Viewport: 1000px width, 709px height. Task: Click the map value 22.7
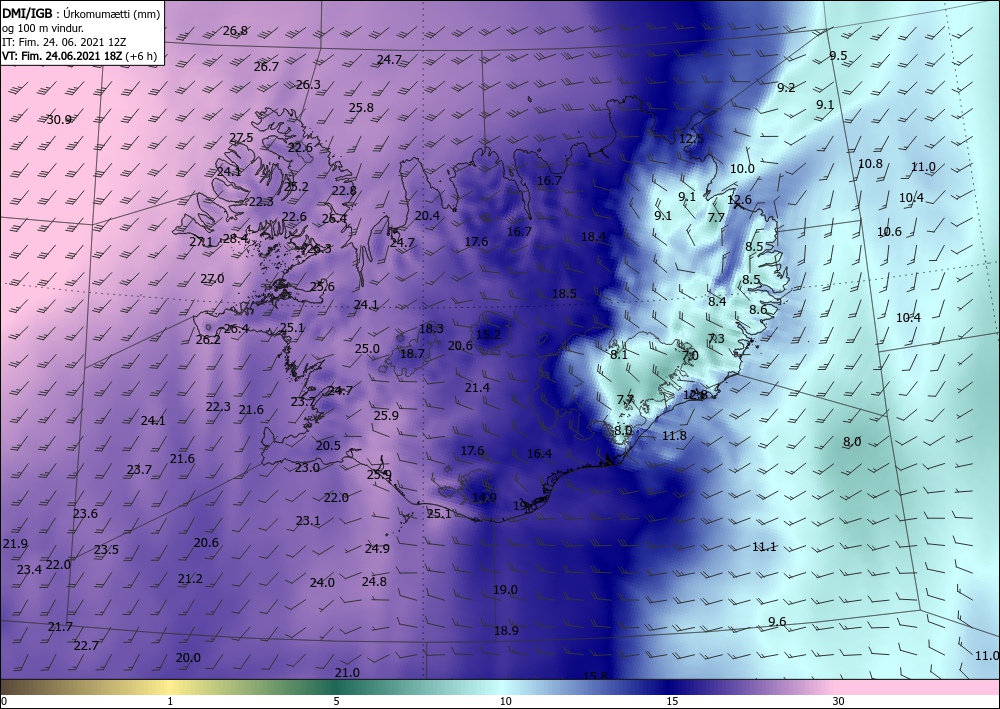point(86,645)
